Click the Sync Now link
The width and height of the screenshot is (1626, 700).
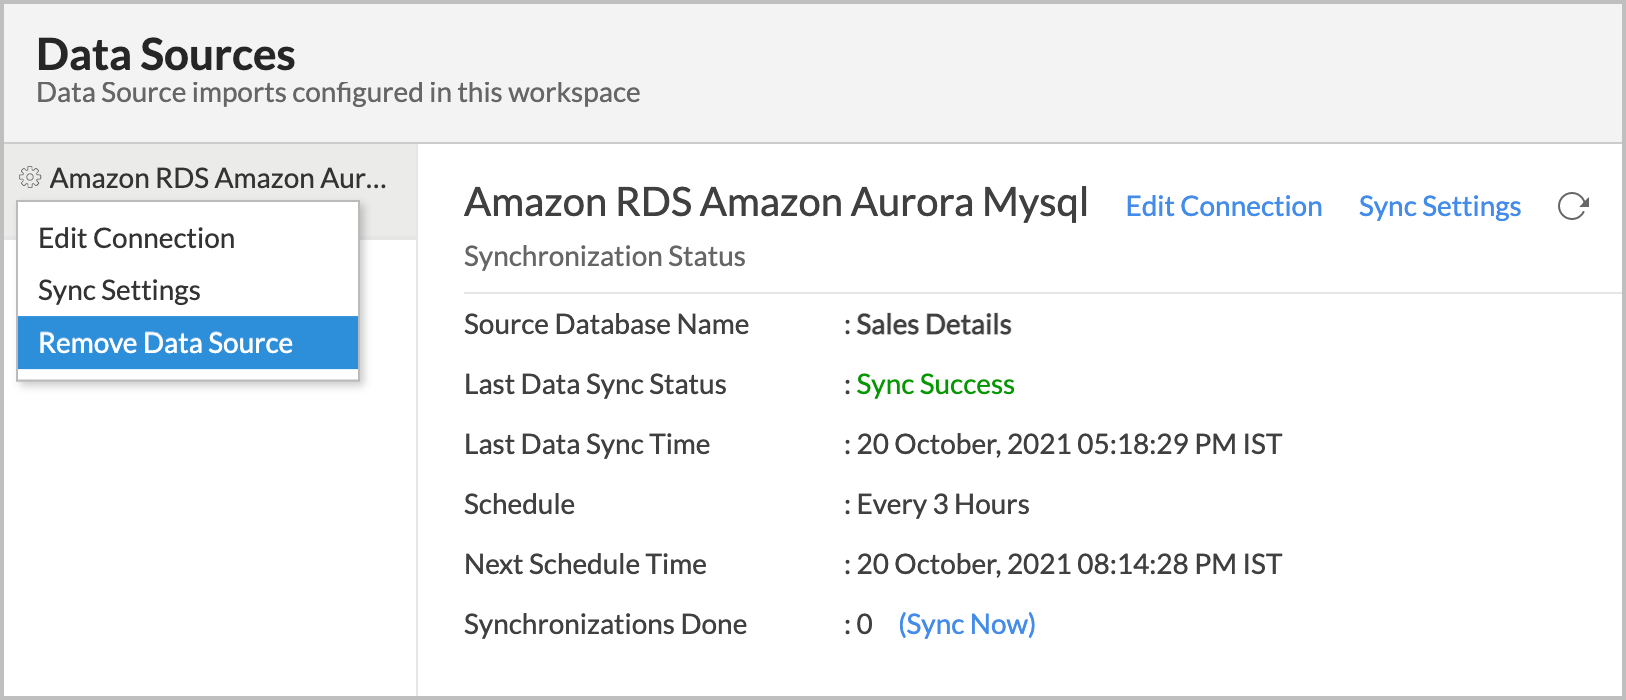[x=967, y=624]
